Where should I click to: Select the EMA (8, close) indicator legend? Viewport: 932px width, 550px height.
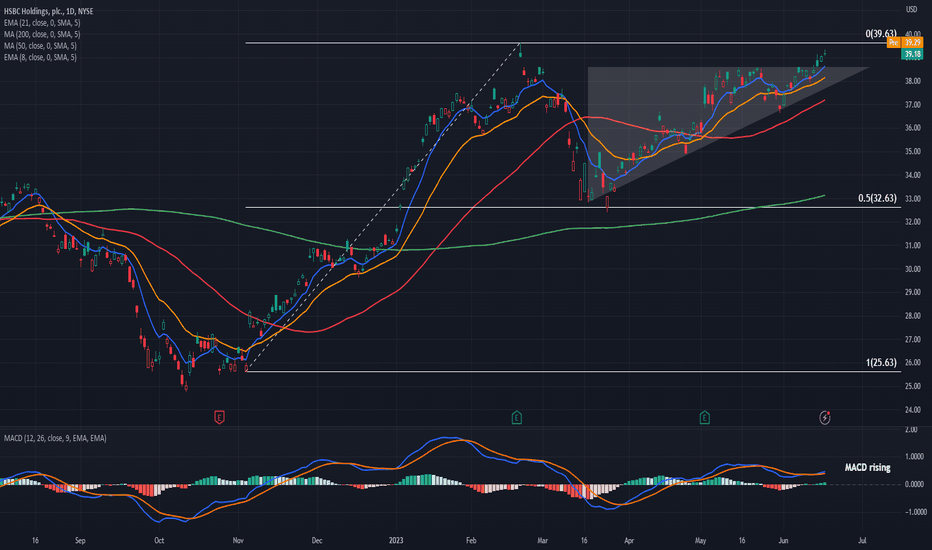coord(40,57)
